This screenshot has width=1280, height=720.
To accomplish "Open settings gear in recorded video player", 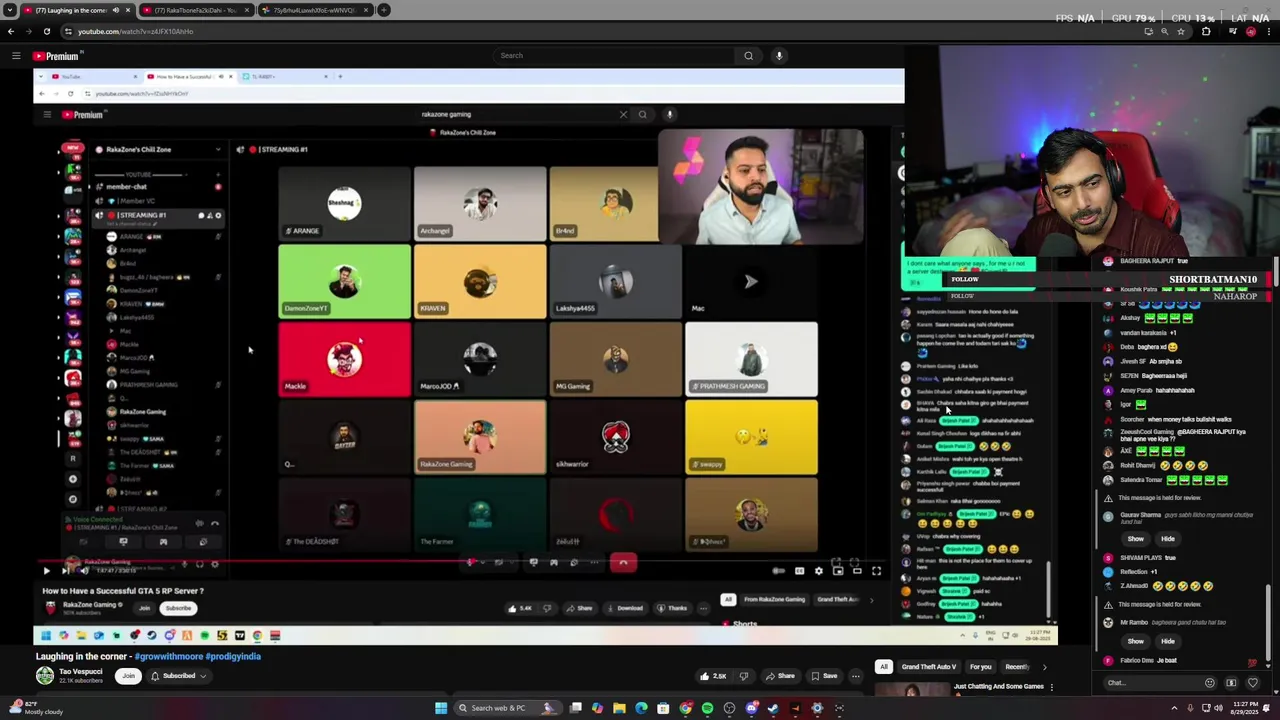I will 819,571.
